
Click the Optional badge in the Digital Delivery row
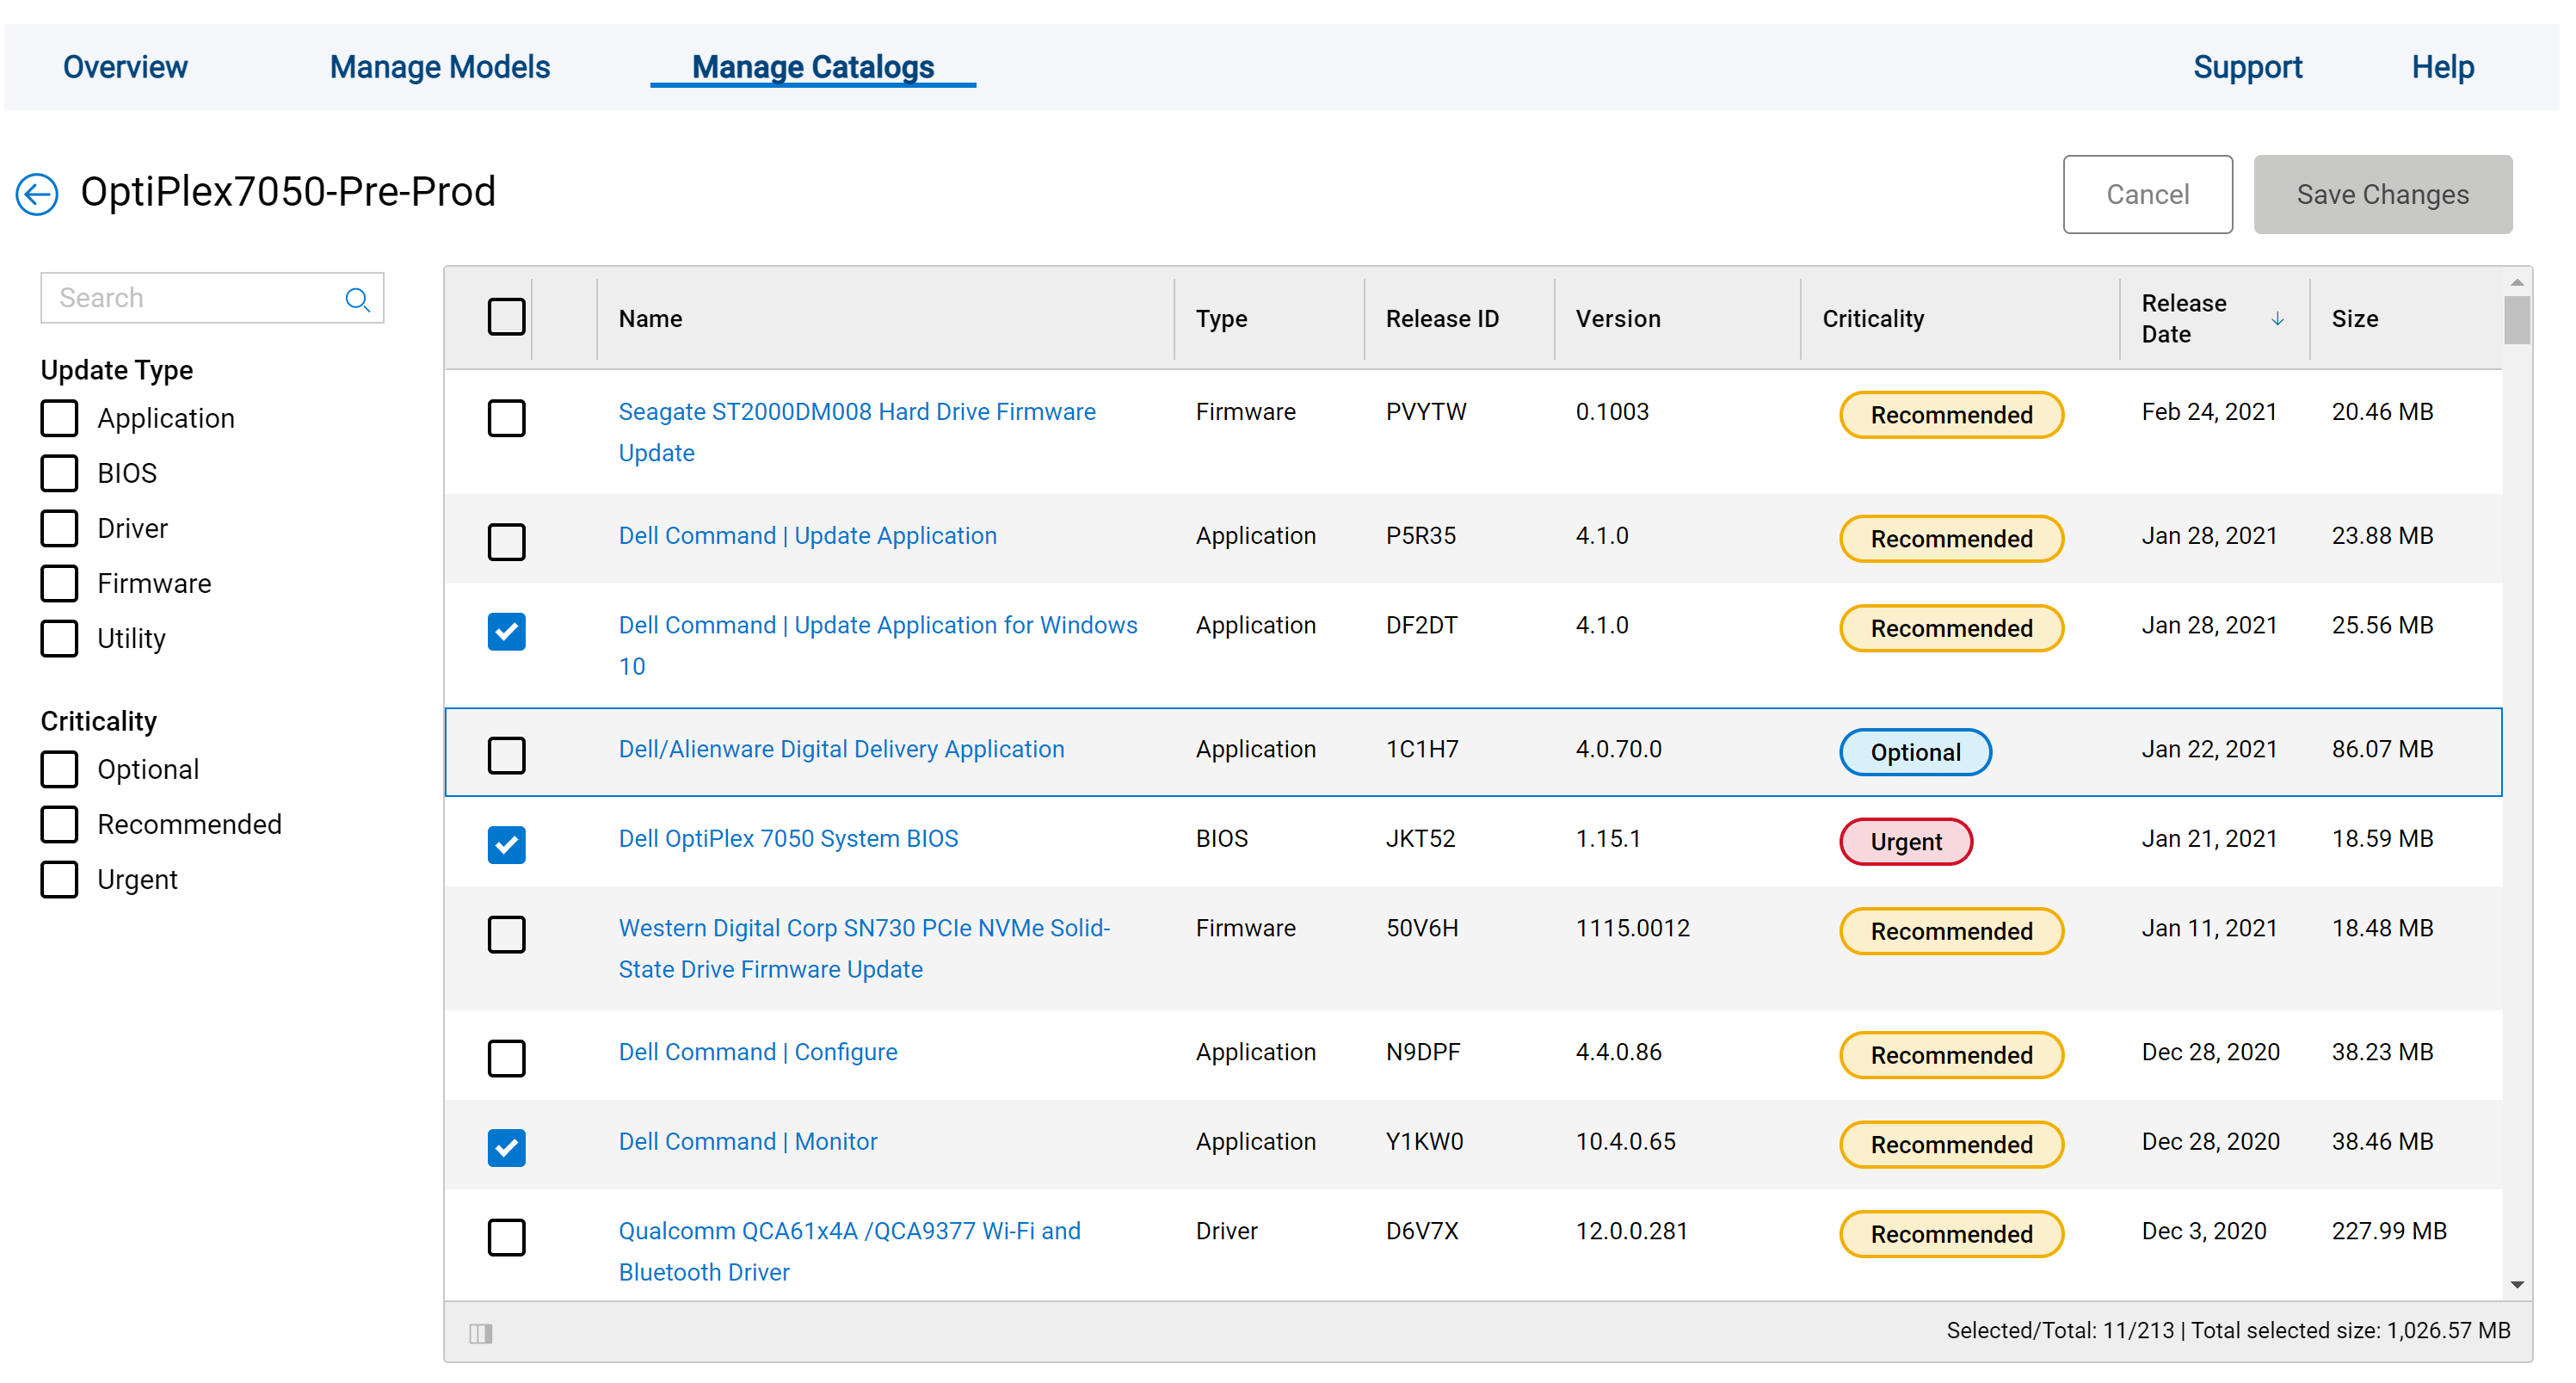(1914, 752)
